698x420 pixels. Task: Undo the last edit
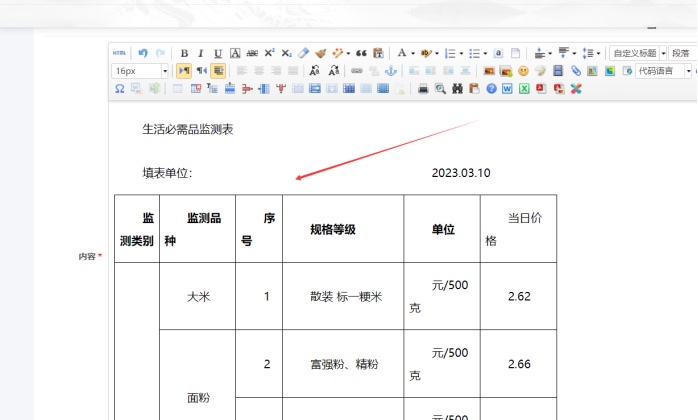[x=143, y=53]
